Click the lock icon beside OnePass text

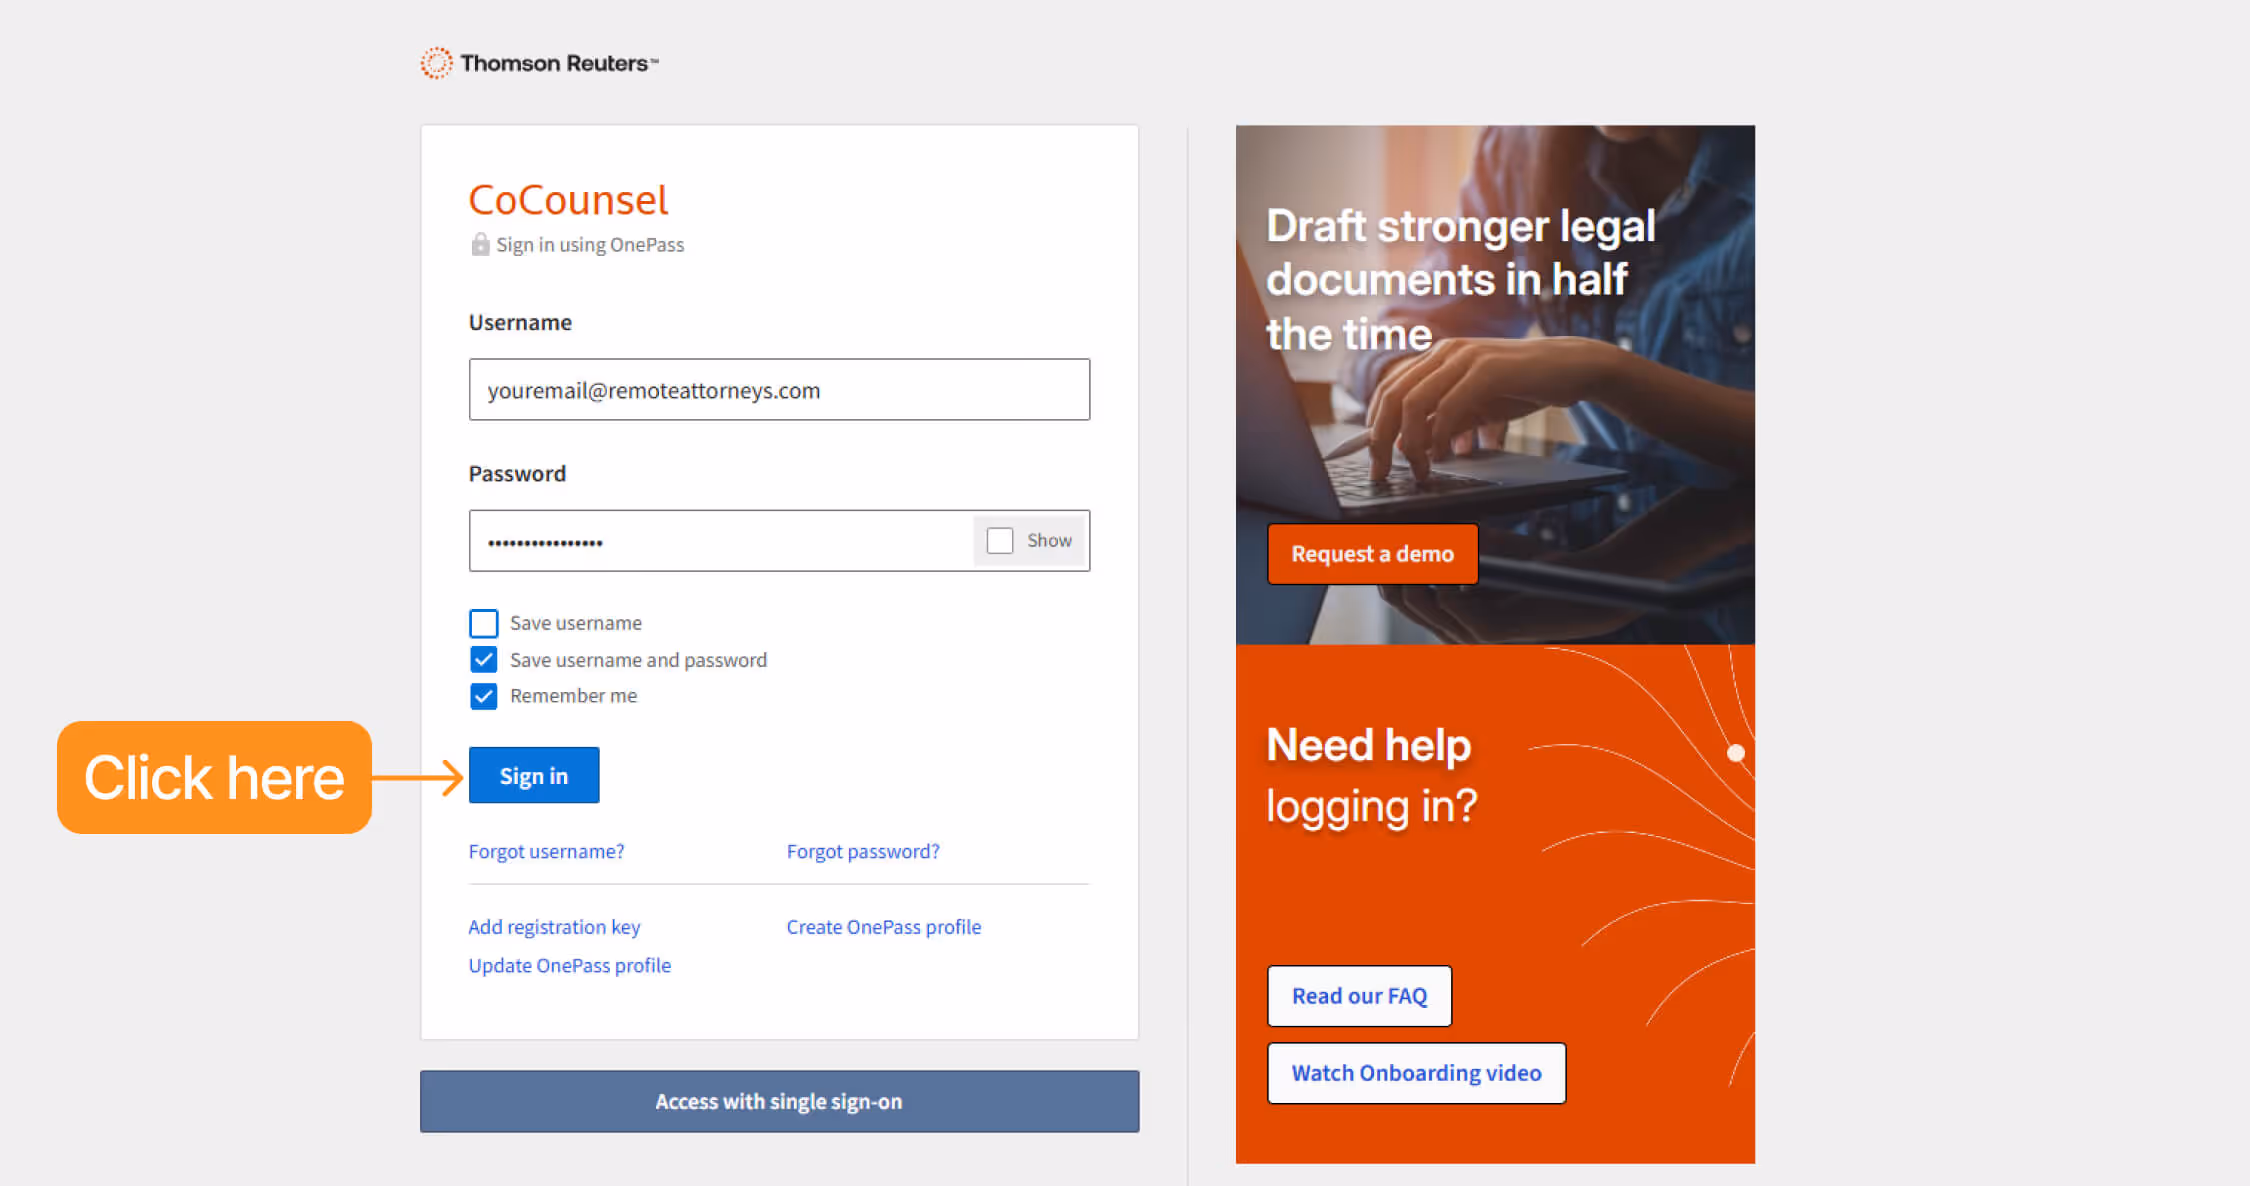tap(479, 243)
